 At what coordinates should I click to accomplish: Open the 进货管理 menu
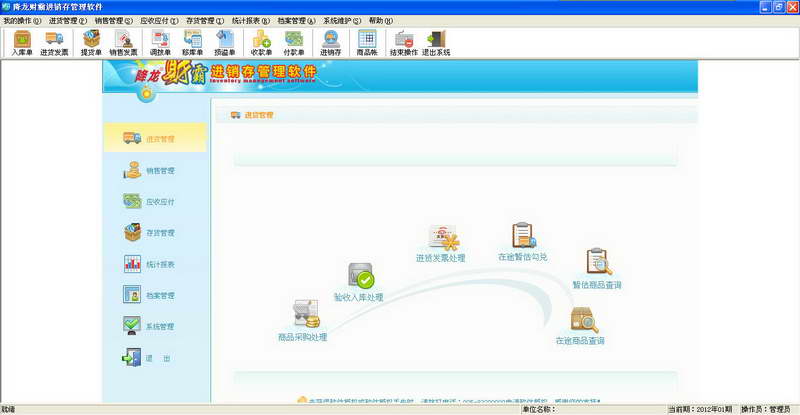pyautogui.click(x=67, y=20)
